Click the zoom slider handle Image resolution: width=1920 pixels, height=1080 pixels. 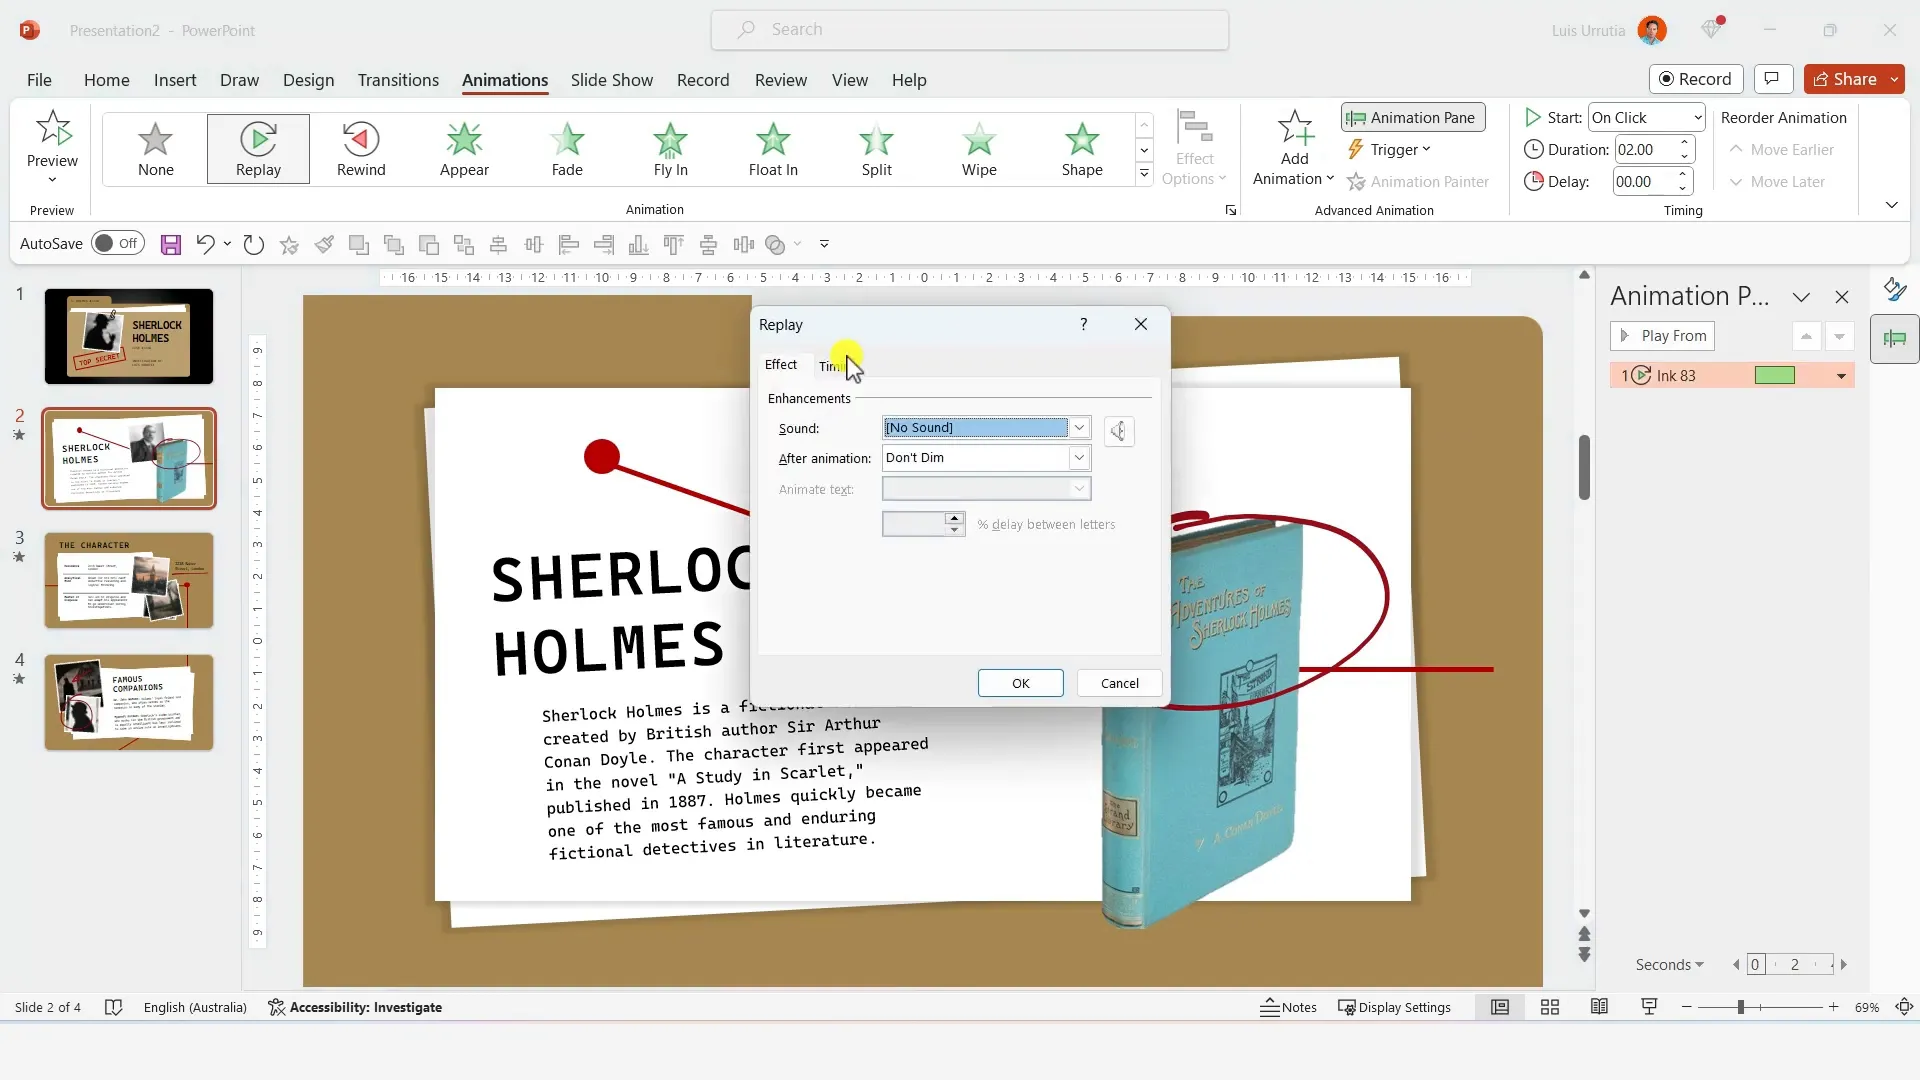click(x=1740, y=1007)
